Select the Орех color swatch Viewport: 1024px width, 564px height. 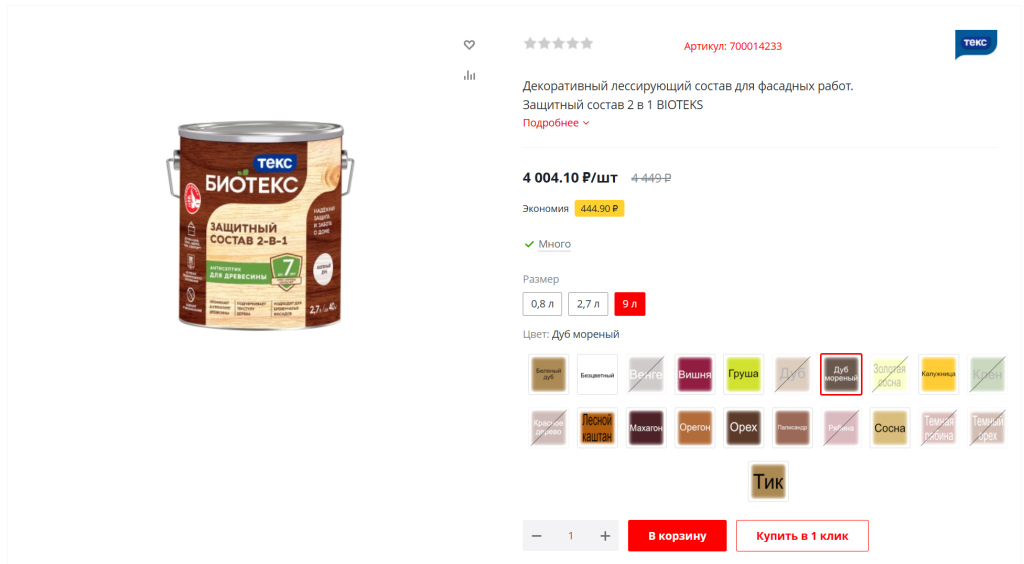click(743, 428)
